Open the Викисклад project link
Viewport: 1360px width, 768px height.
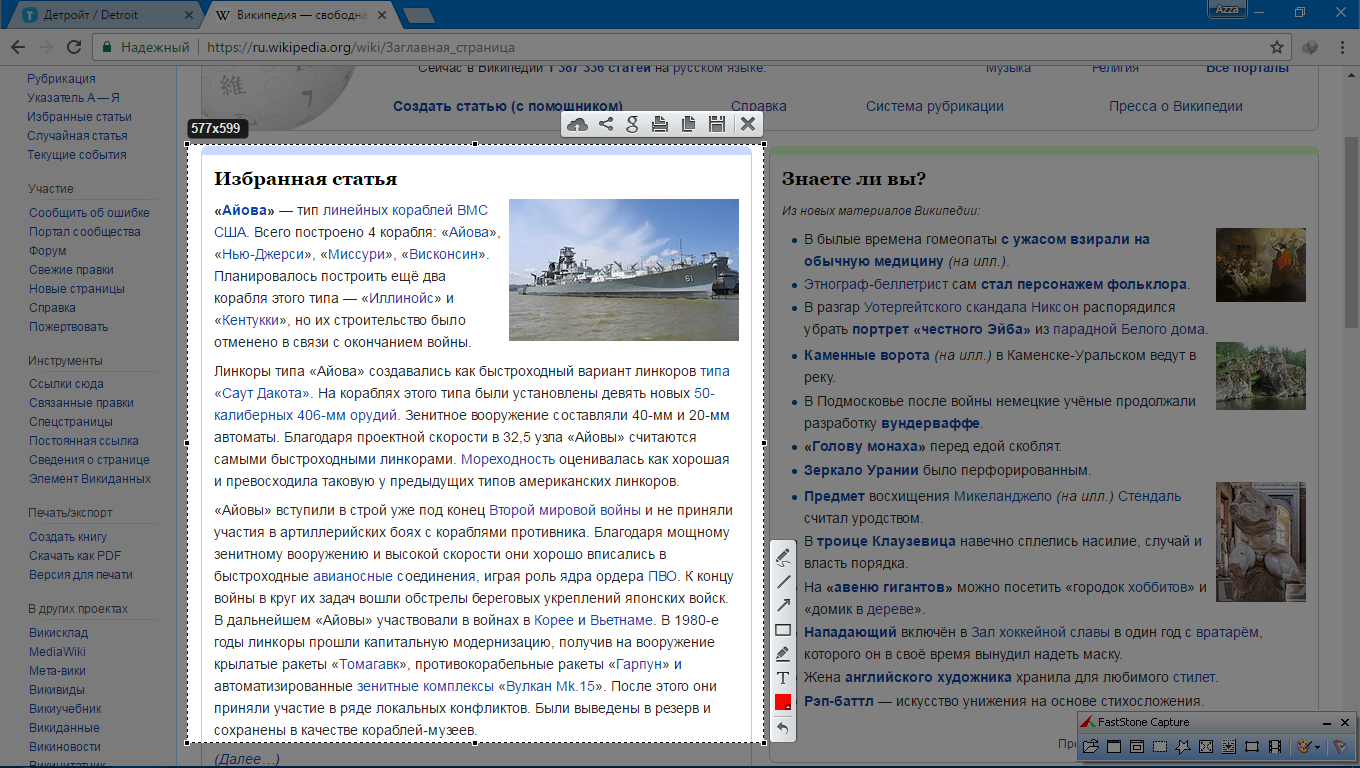pos(58,633)
